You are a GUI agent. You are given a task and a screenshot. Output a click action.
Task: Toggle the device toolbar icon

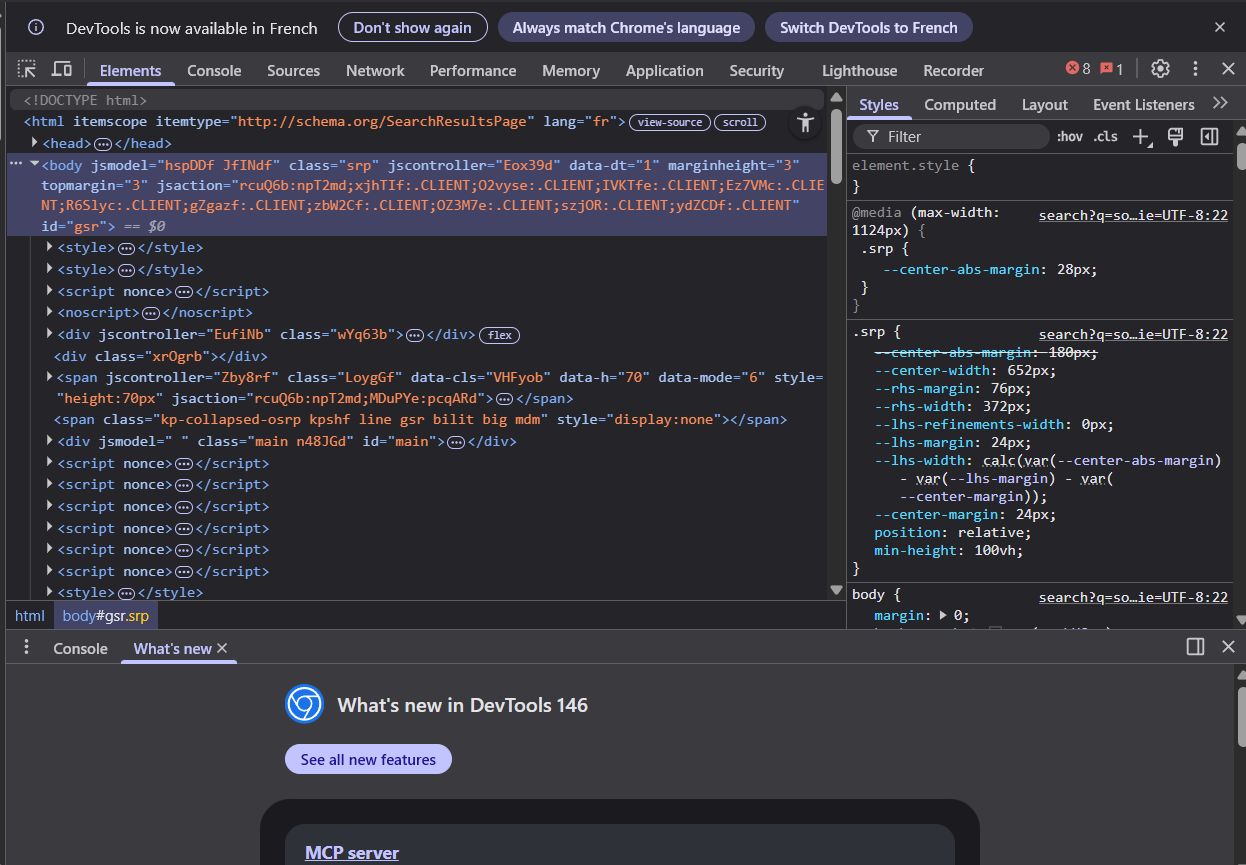coord(62,69)
